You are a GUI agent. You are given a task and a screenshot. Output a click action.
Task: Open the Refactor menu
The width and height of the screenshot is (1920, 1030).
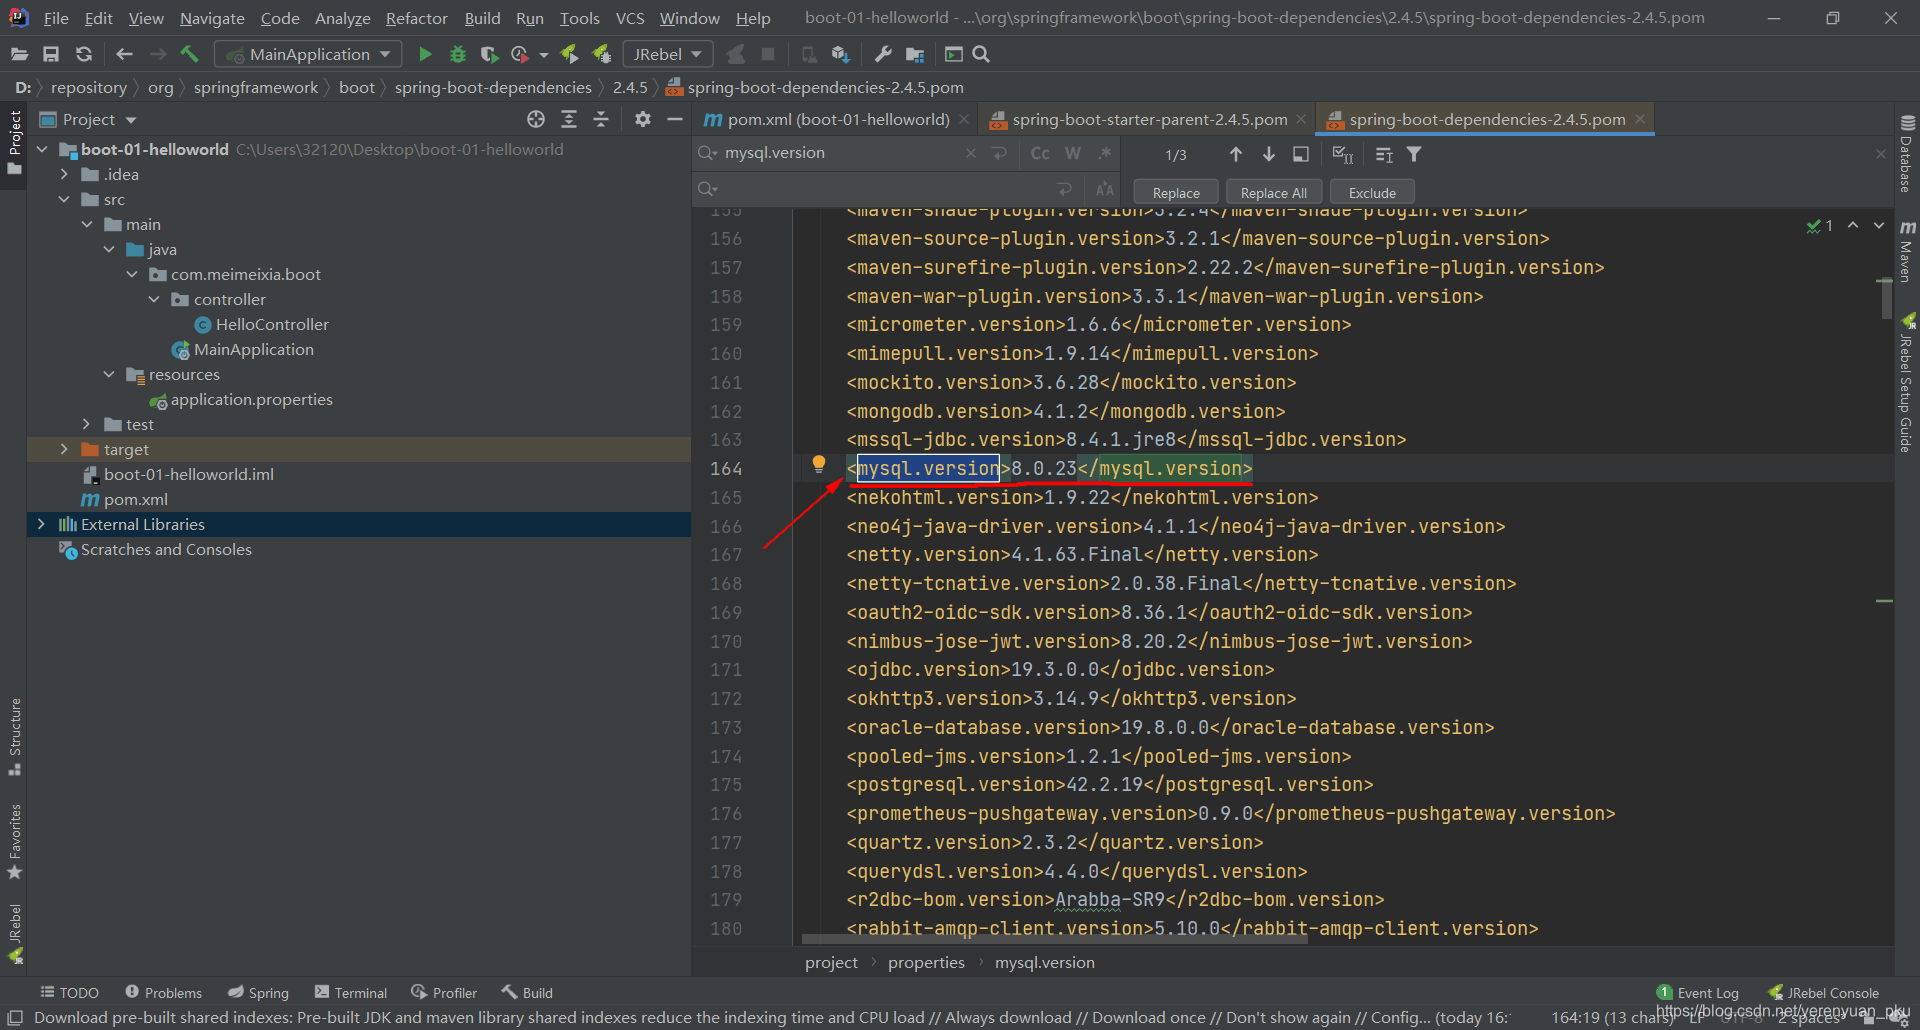[x=416, y=18]
